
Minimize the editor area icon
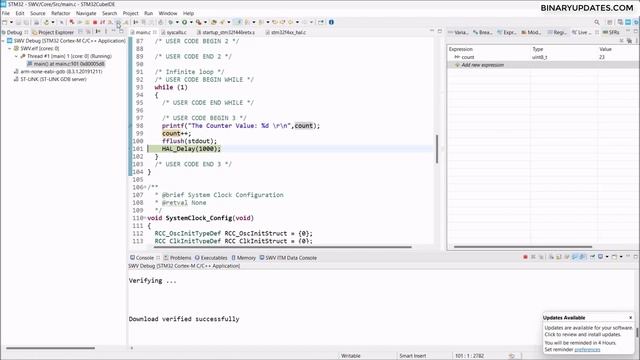click(x=432, y=31)
